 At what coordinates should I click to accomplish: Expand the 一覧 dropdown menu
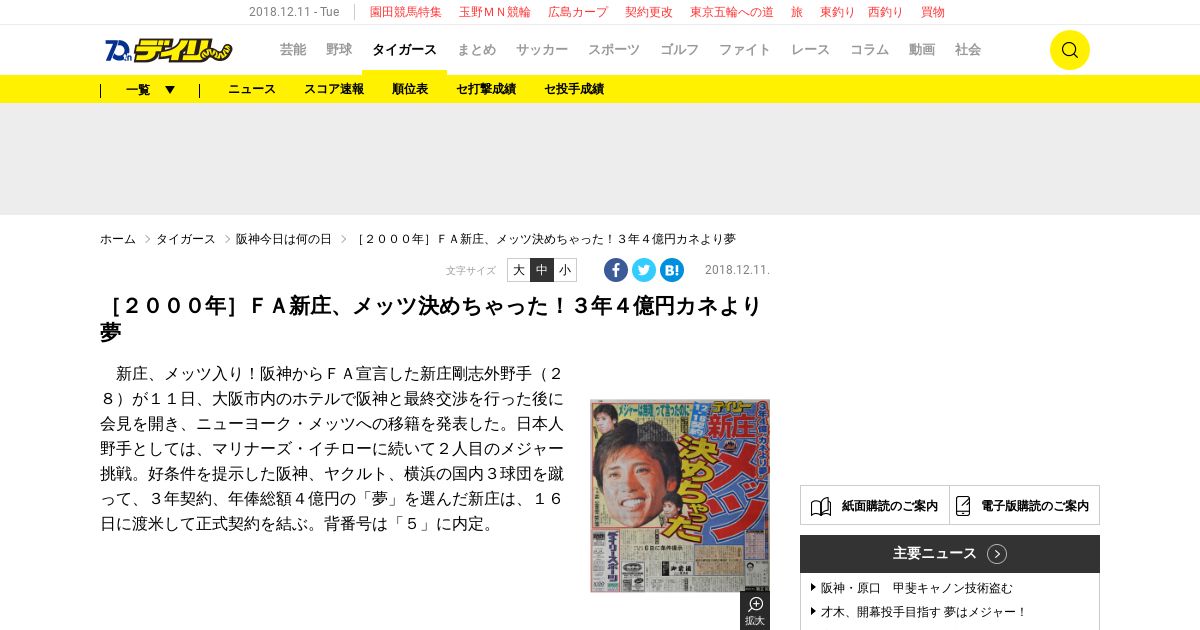(150, 89)
